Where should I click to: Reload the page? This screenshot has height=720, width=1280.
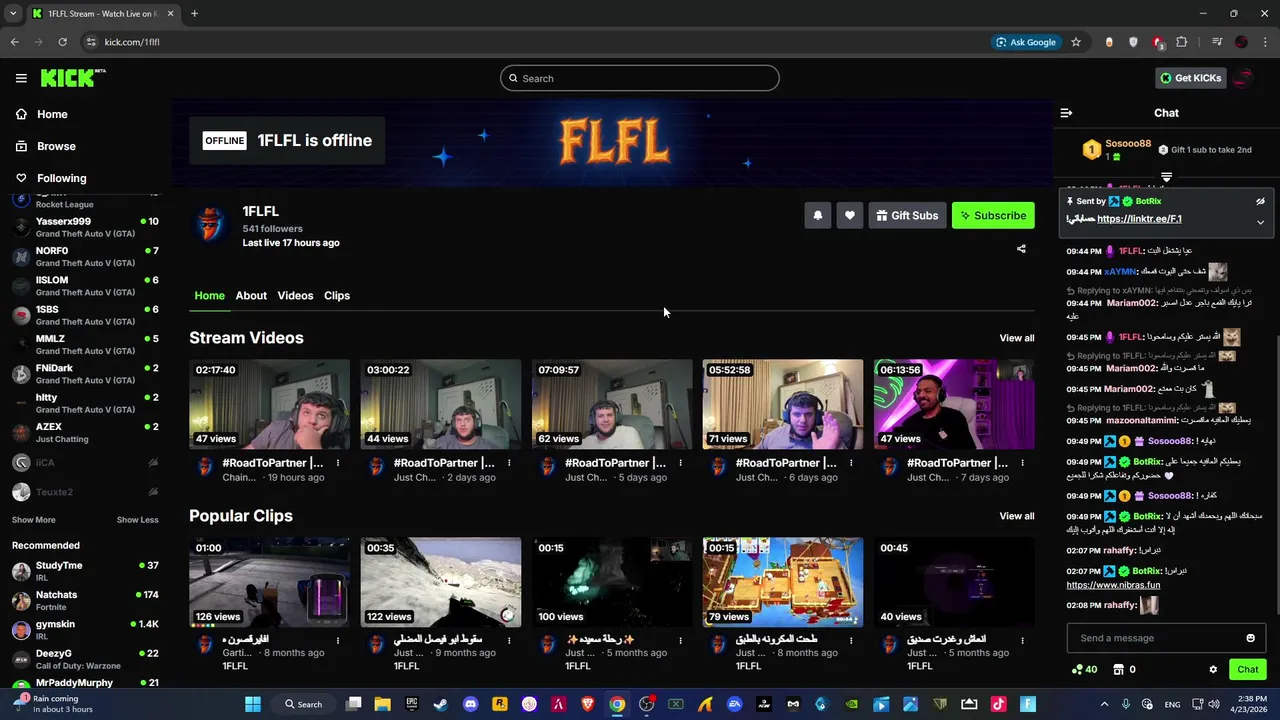click(62, 42)
